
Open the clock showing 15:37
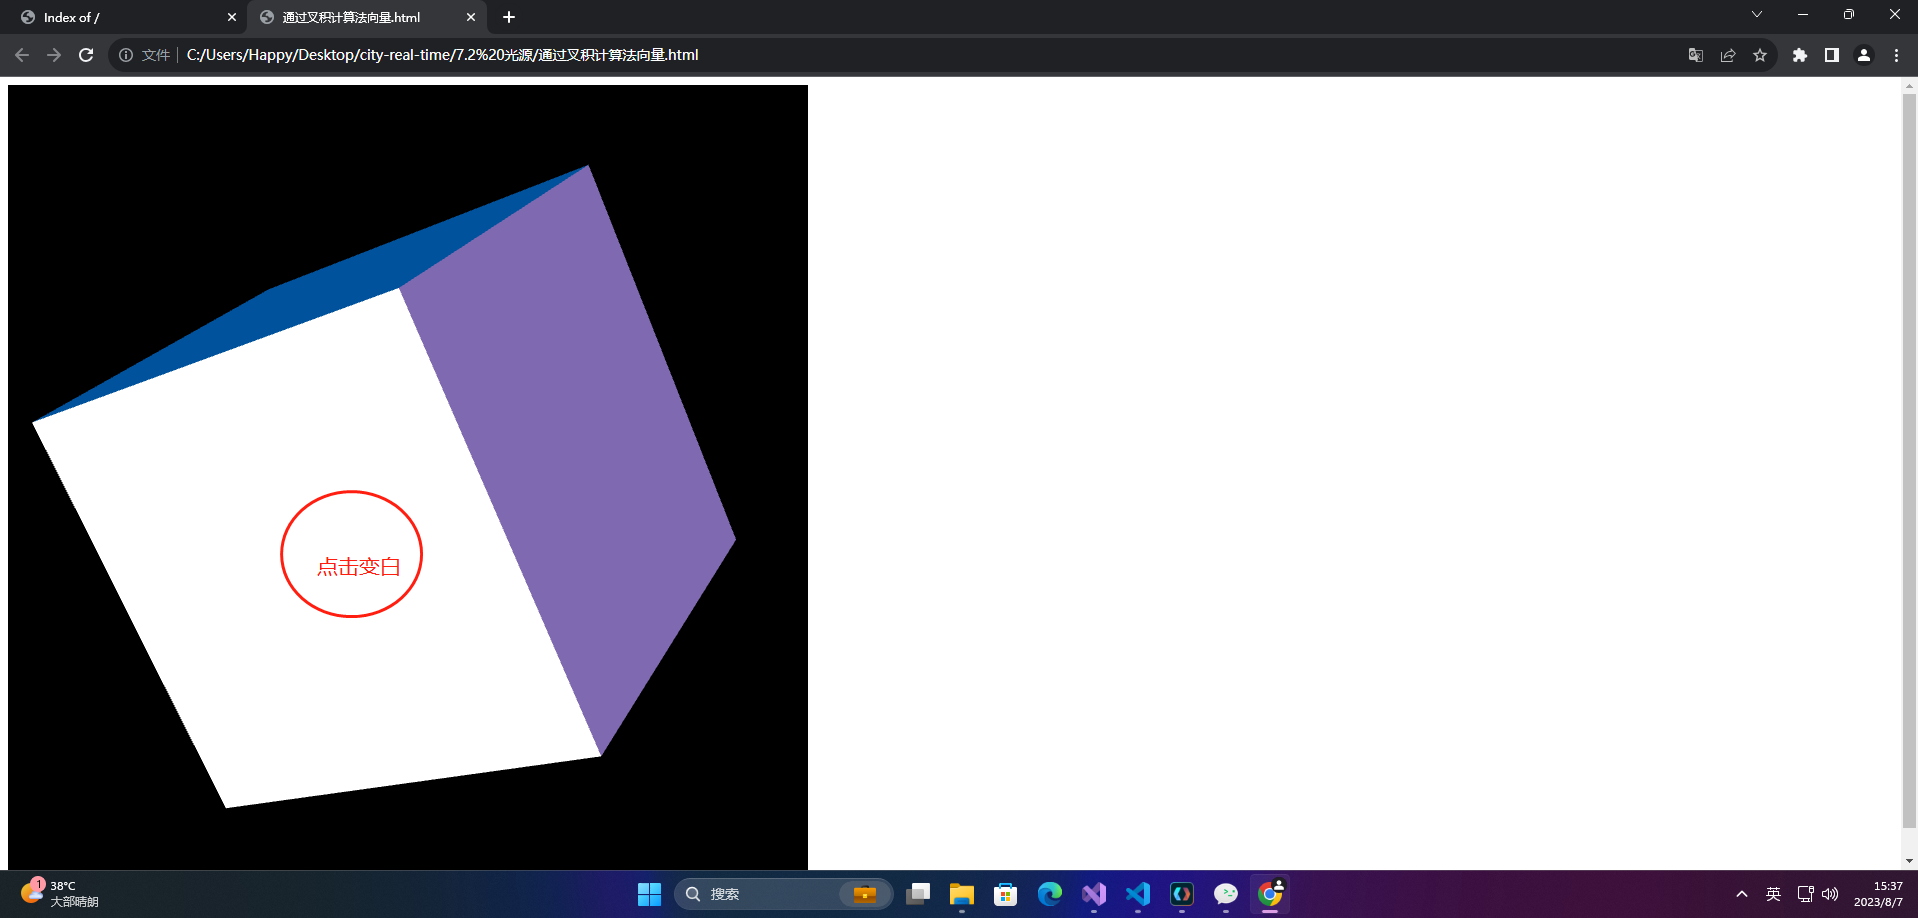(x=1879, y=894)
